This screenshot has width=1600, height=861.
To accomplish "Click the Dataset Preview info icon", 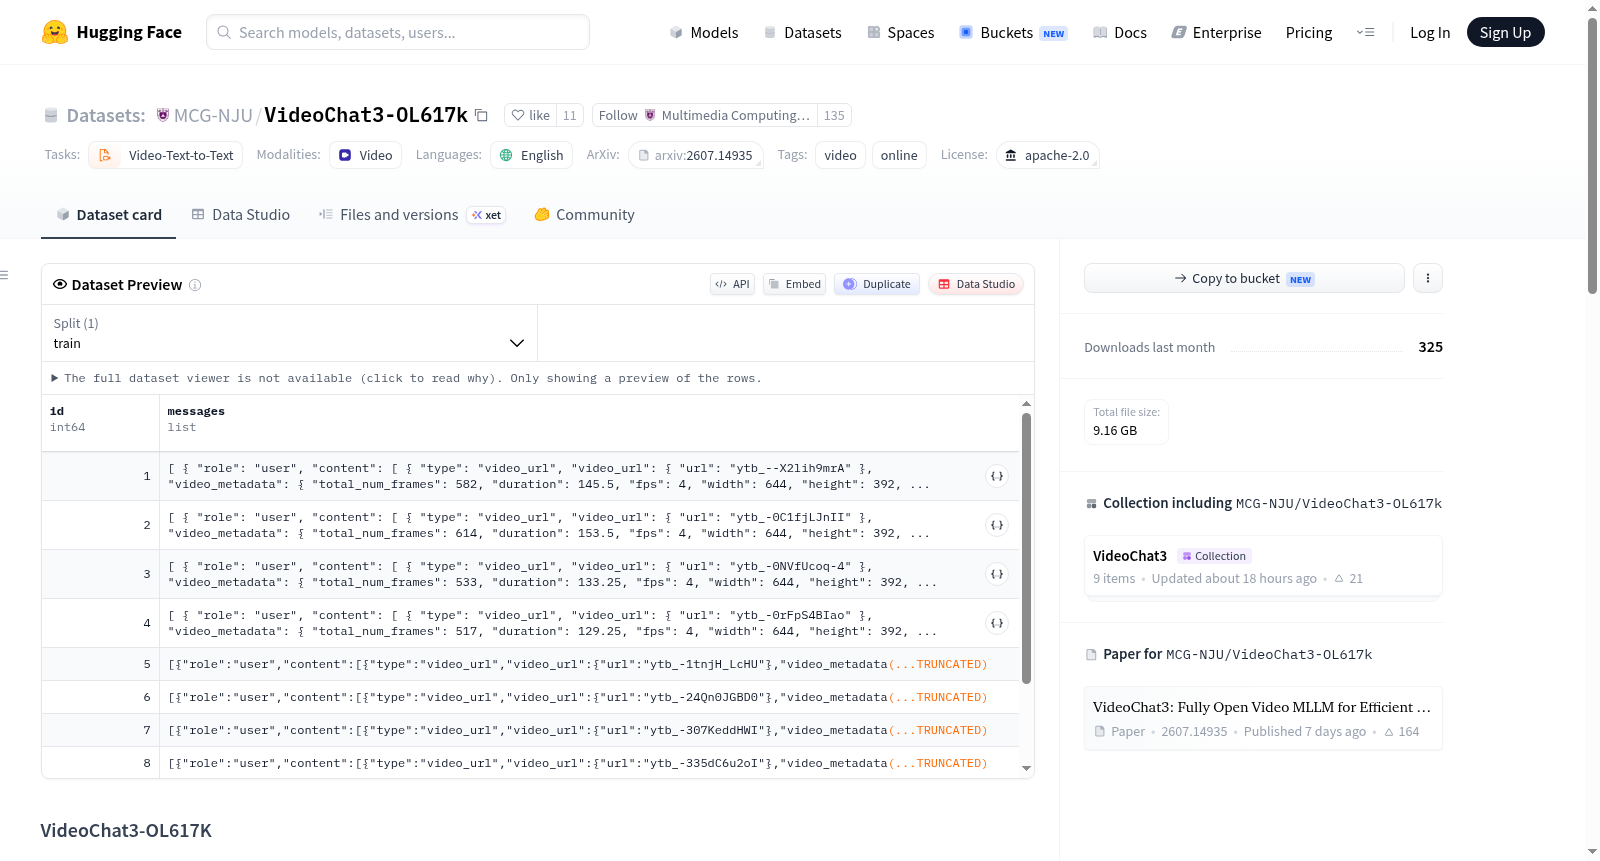I will (x=195, y=285).
